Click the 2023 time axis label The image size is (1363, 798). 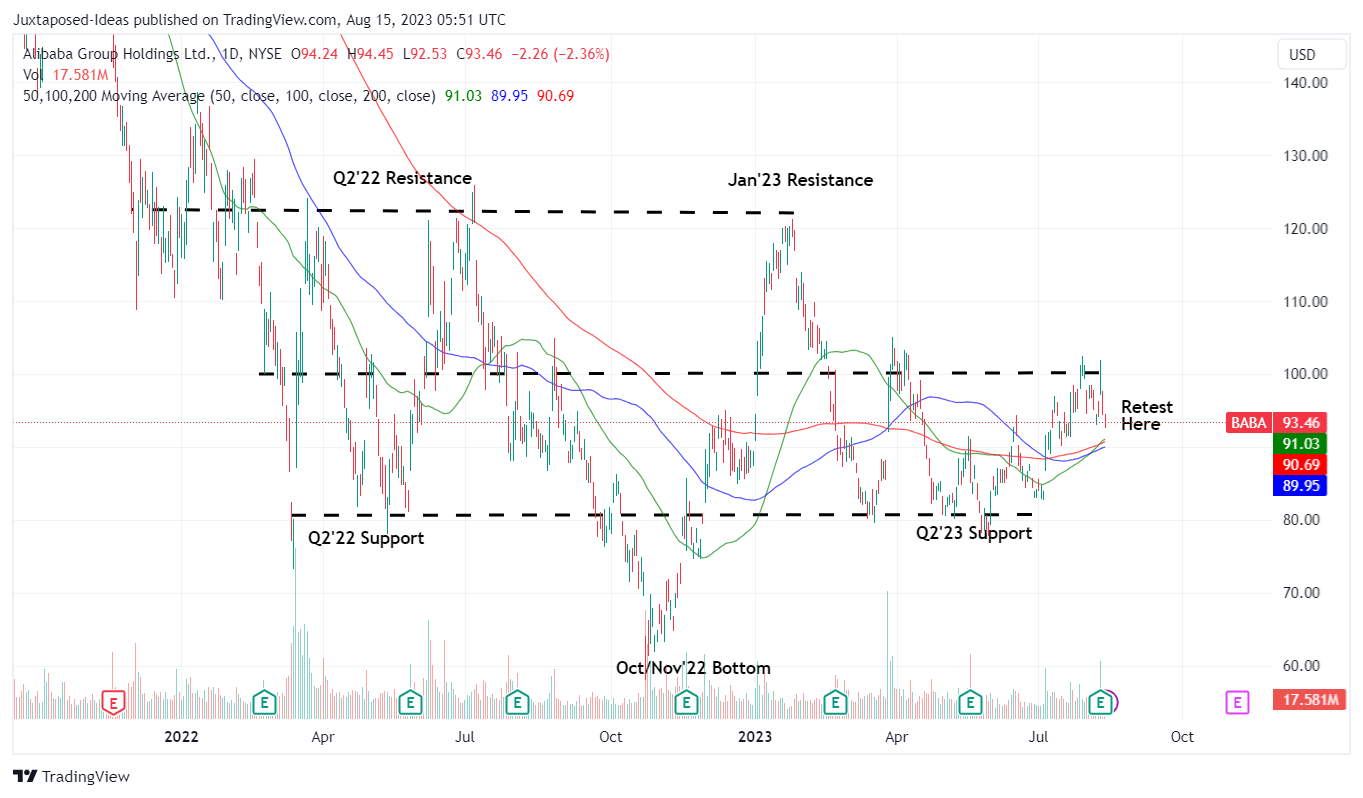(x=754, y=737)
